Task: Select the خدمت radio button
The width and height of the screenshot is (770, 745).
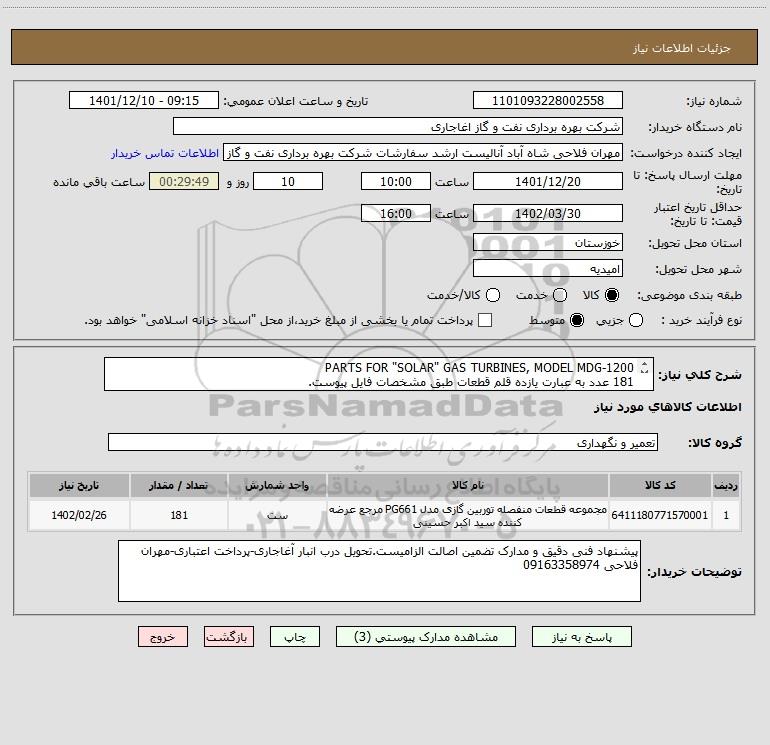Action: coord(560,295)
